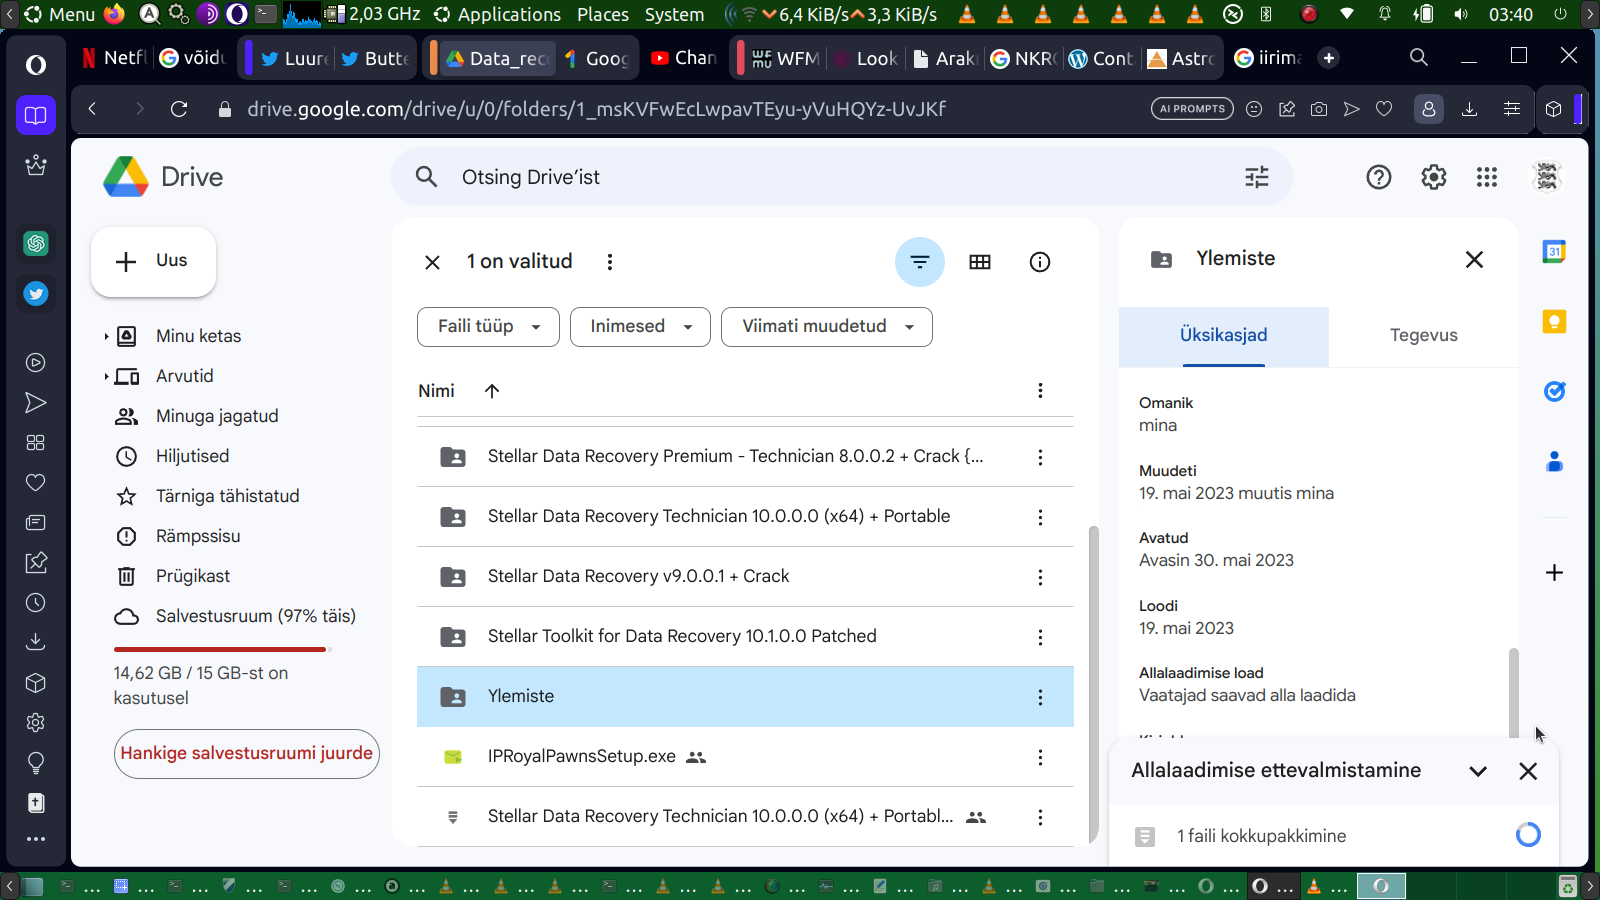This screenshot has width=1600, height=900.
Task: Select Stellar Data Recovery v9.0.0.1 + Crack folder
Action: click(745, 577)
